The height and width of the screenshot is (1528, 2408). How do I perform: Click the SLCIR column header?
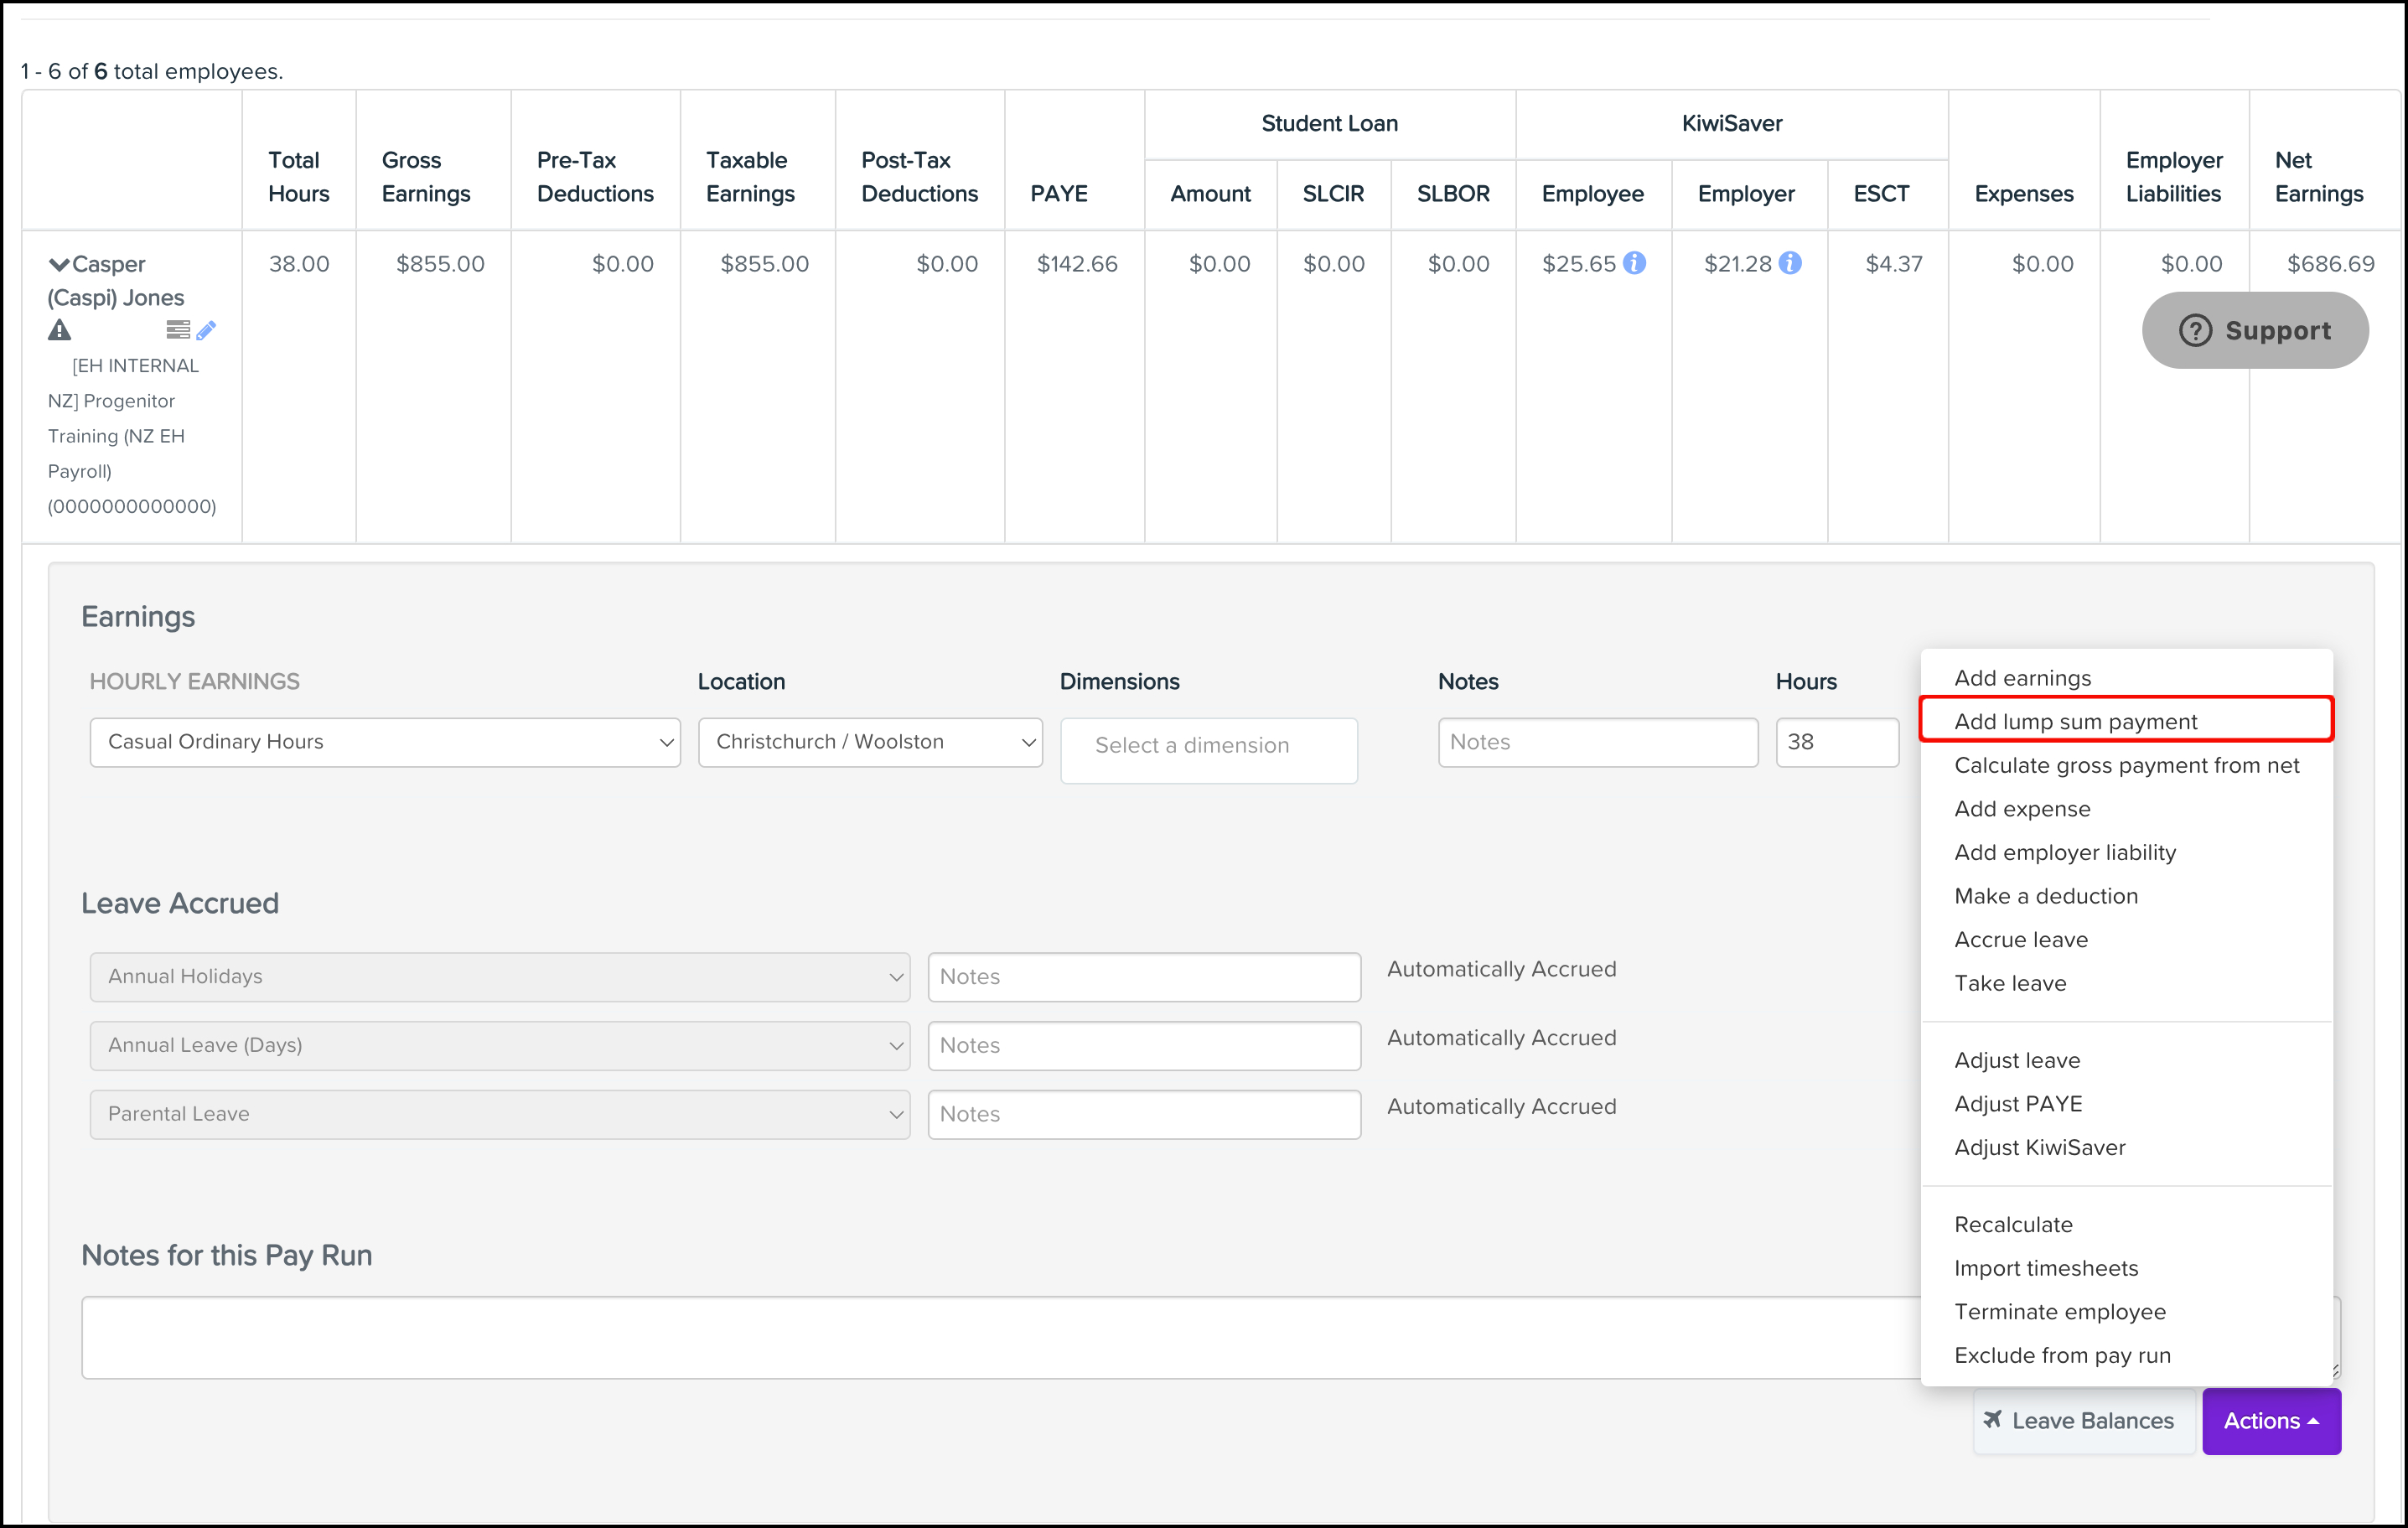click(1333, 194)
